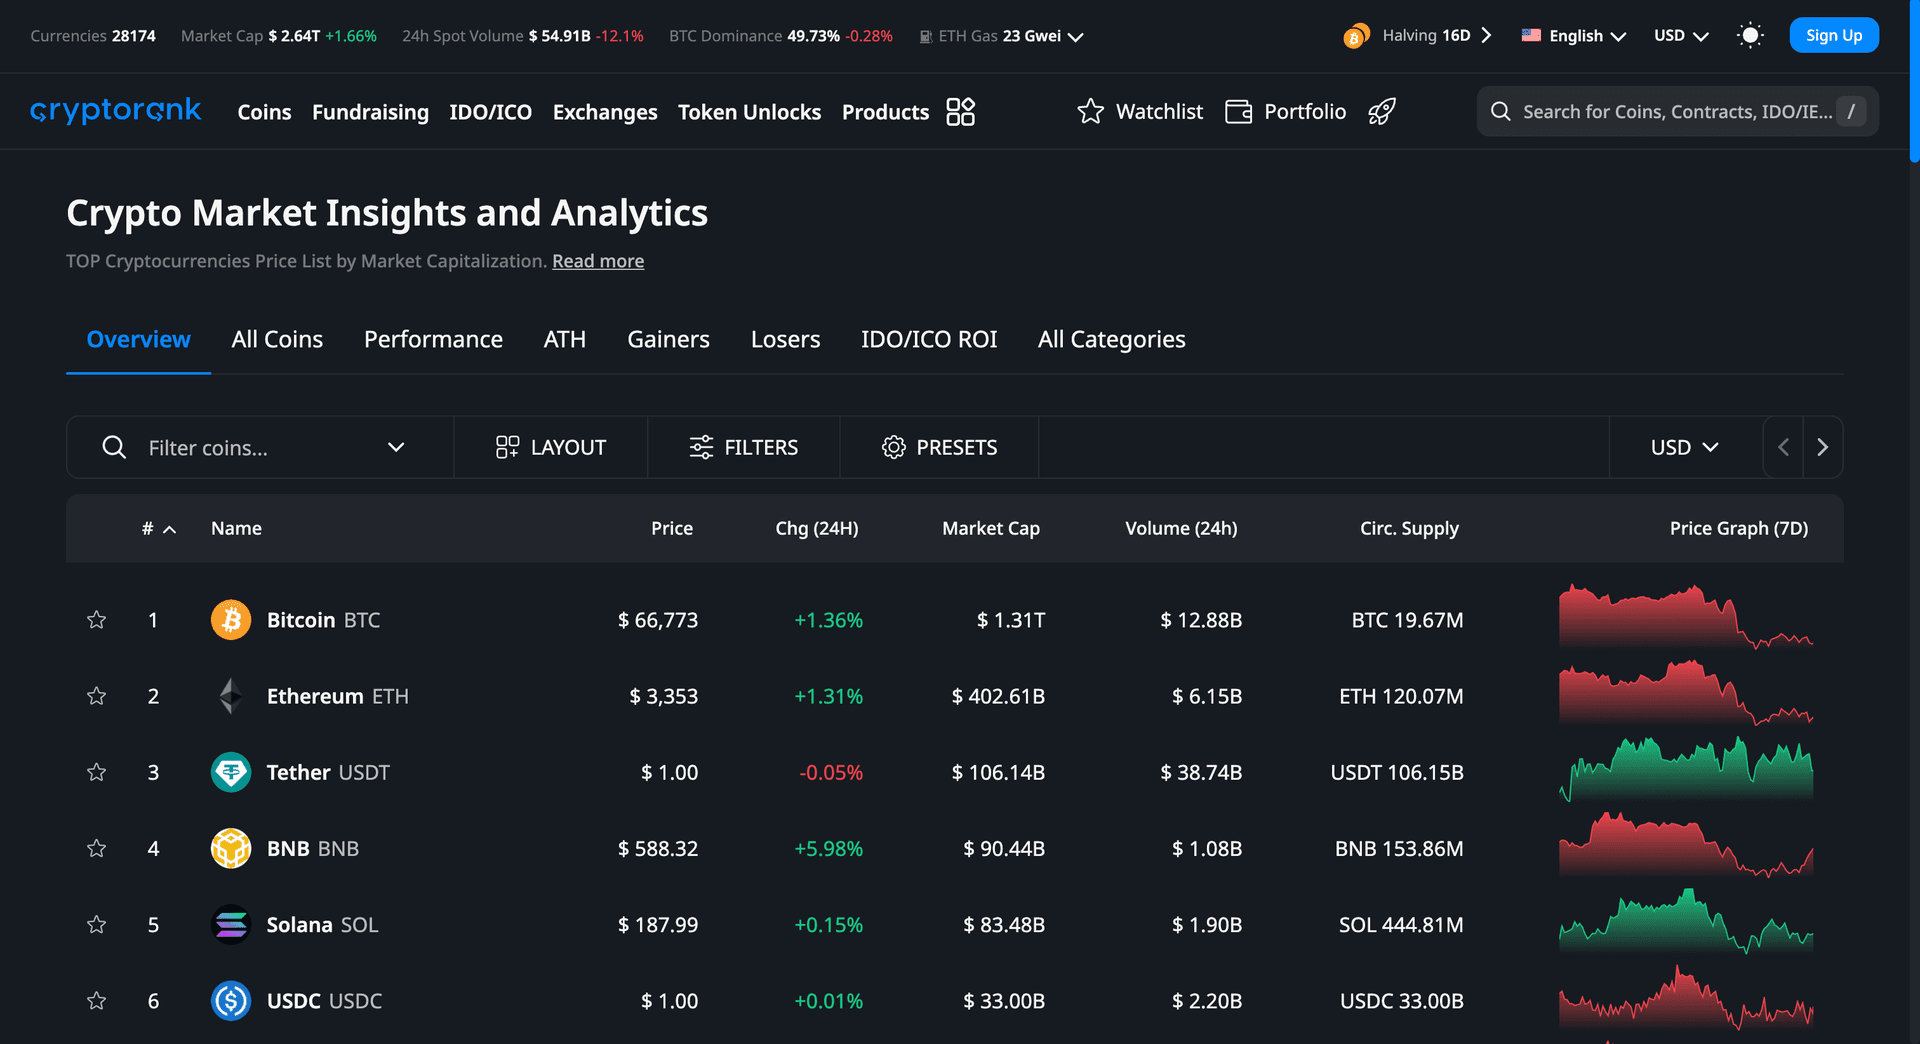Screen dimensions: 1920x1044
Task: Expand the Filter coins dropdown chevron
Action: [396, 447]
